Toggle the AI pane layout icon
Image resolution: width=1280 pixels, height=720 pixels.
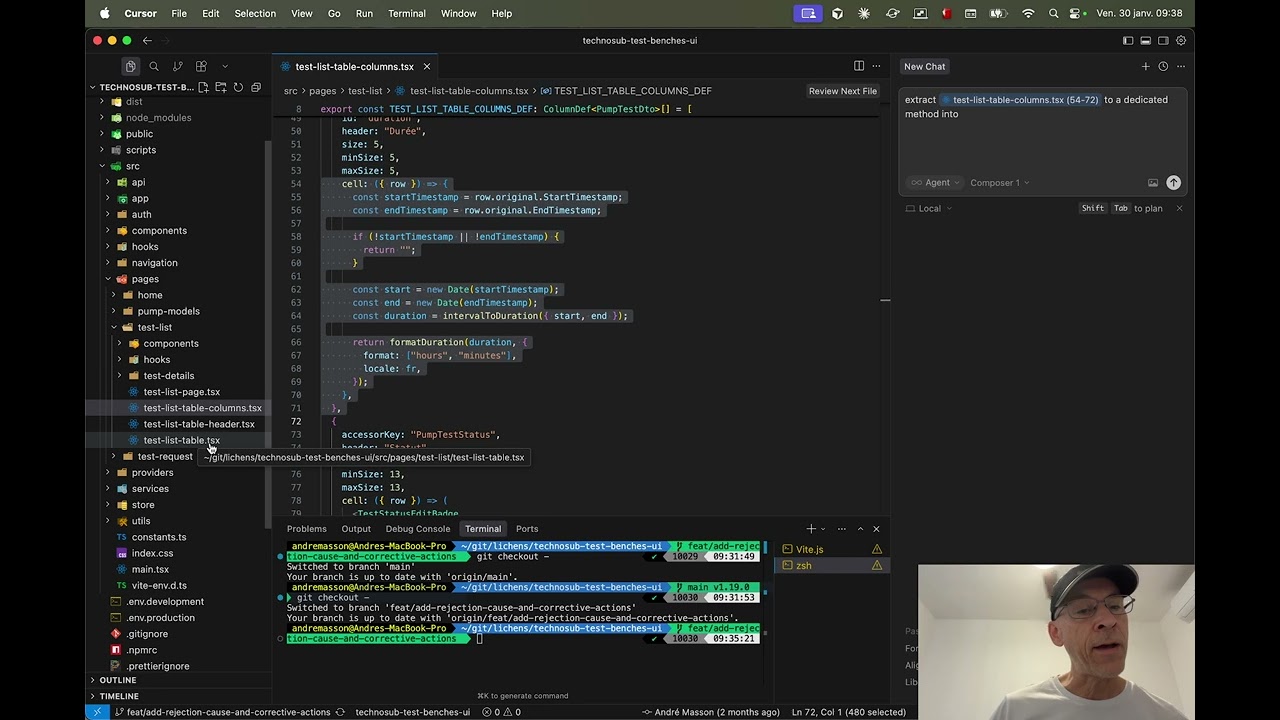(x=1163, y=41)
